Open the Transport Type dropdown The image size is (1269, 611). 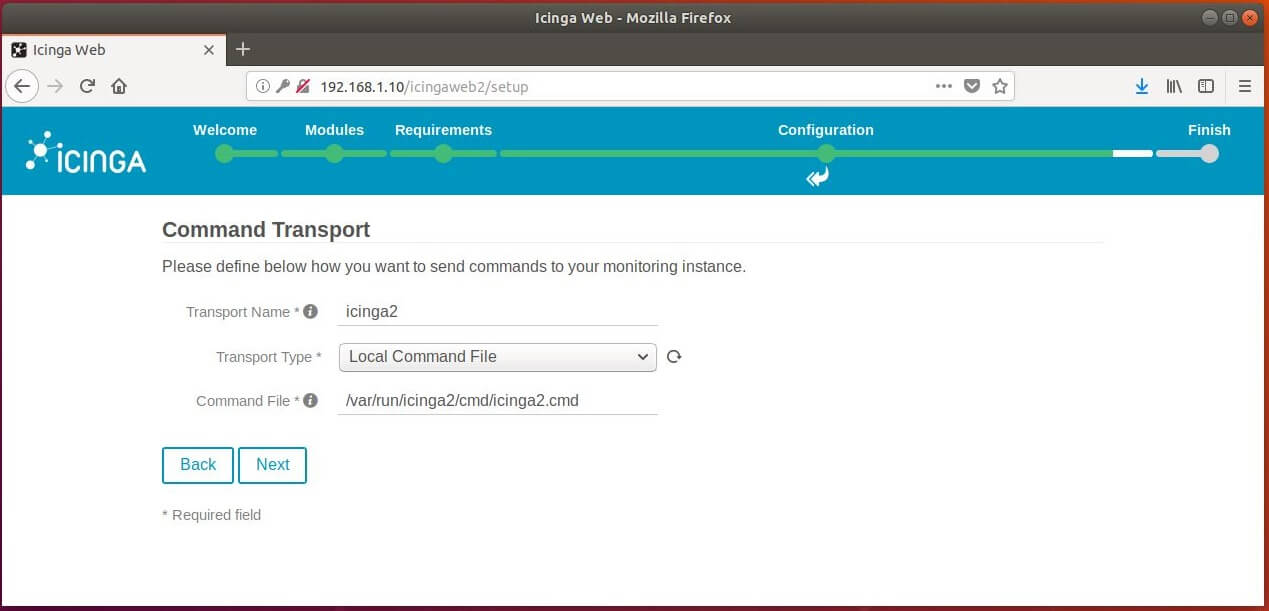point(498,357)
